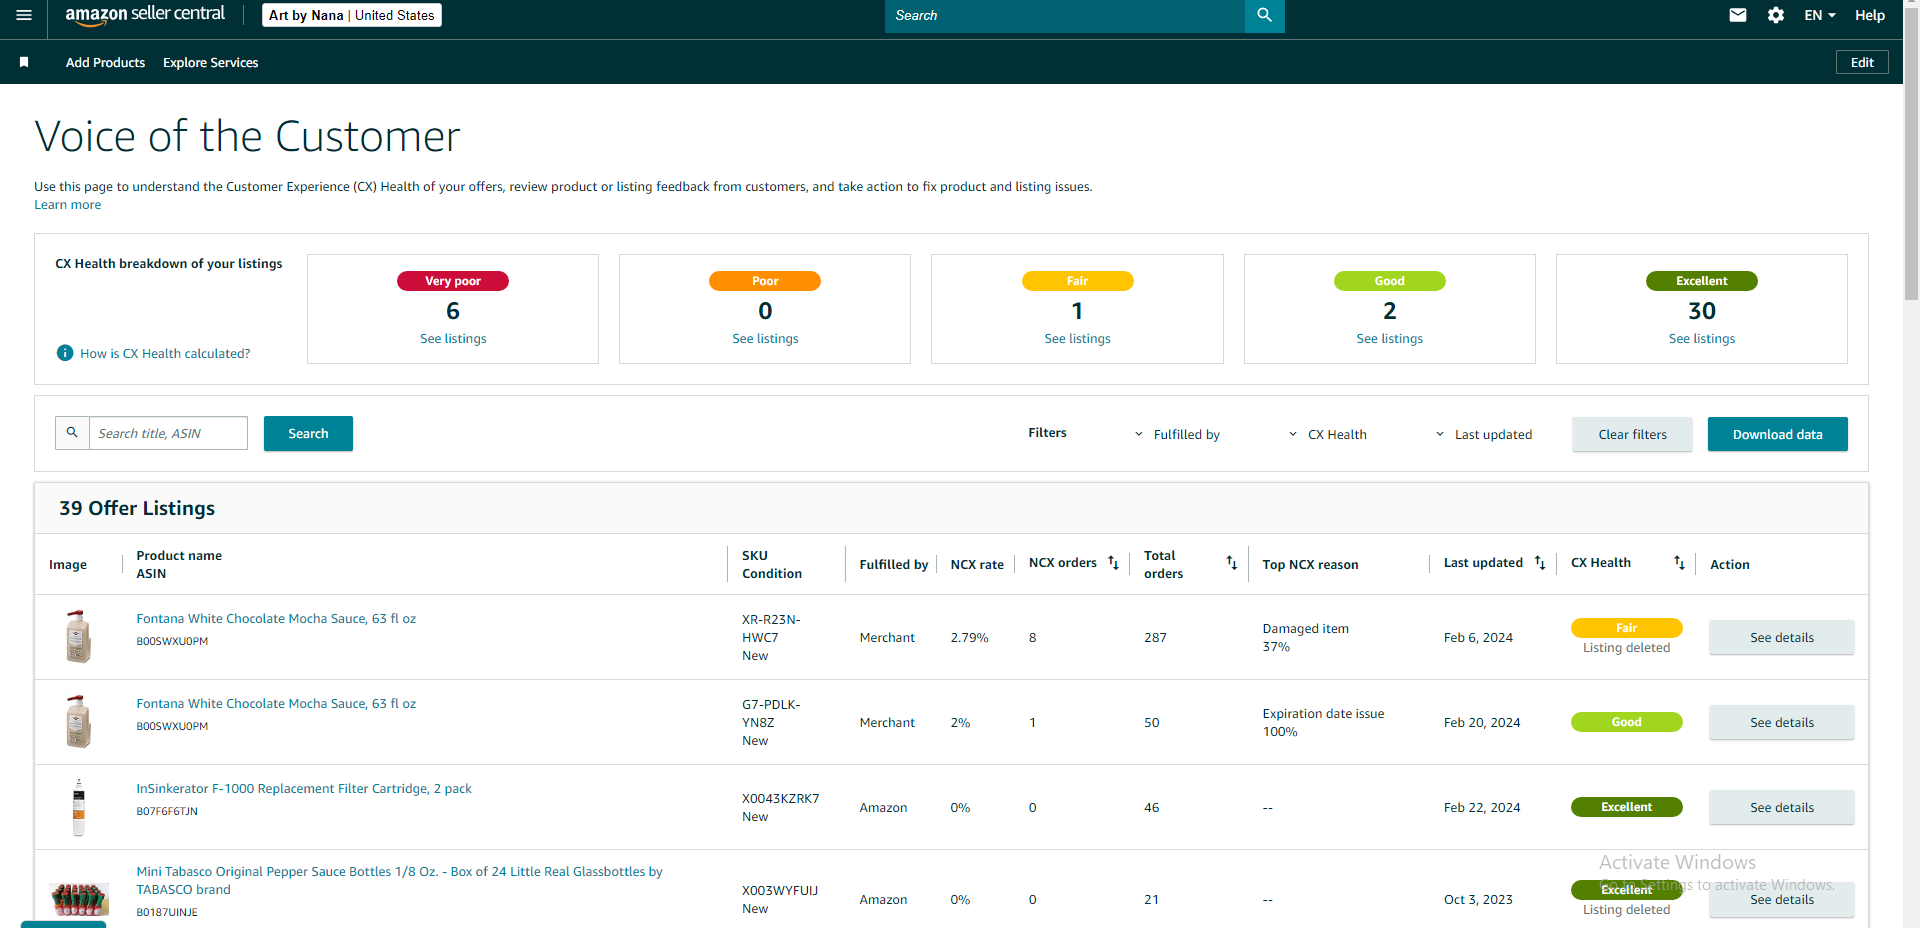
Task: Open the Art by Nana store switcher
Action: (x=352, y=15)
